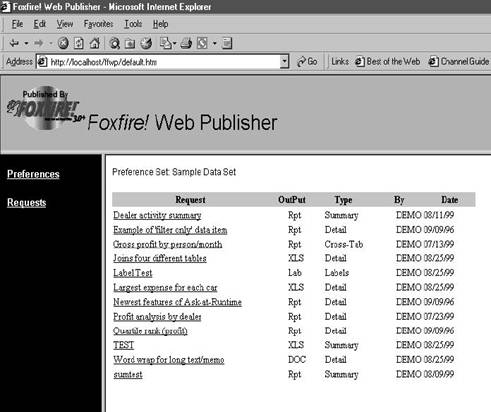This screenshot has width=491, height=412.
Task: Expand the Address bar URL dropdown
Action: tap(284, 62)
